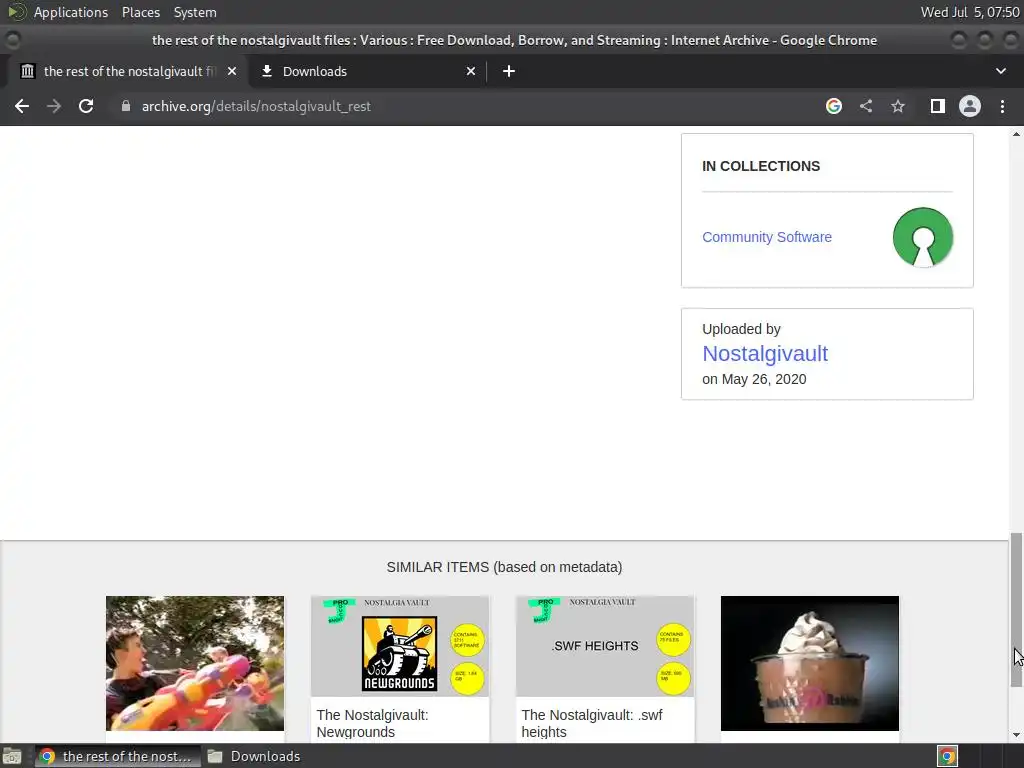Open the Places menu
The image size is (1024, 768).
click(140, 12)
